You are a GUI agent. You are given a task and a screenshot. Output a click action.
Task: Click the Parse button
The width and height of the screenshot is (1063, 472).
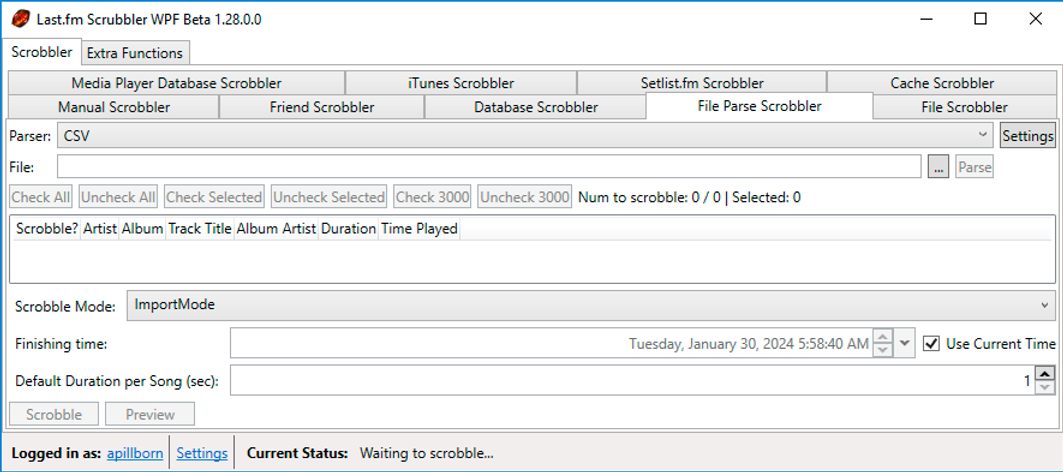(975, 167)
